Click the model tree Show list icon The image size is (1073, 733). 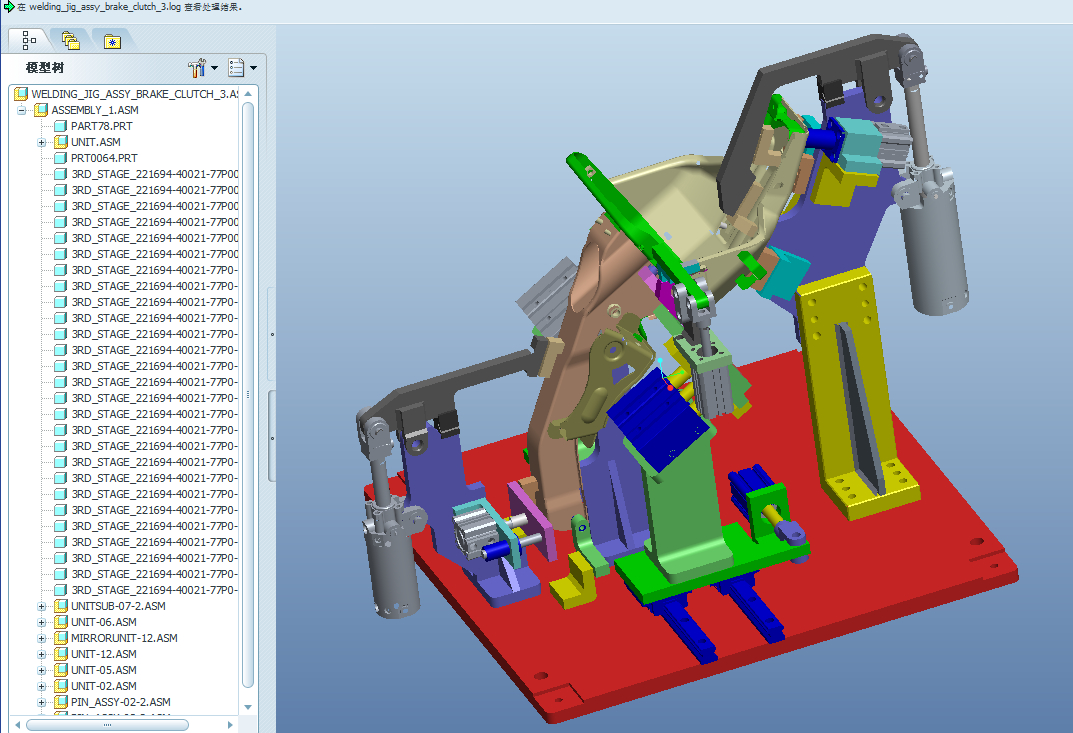coord(236,68)
